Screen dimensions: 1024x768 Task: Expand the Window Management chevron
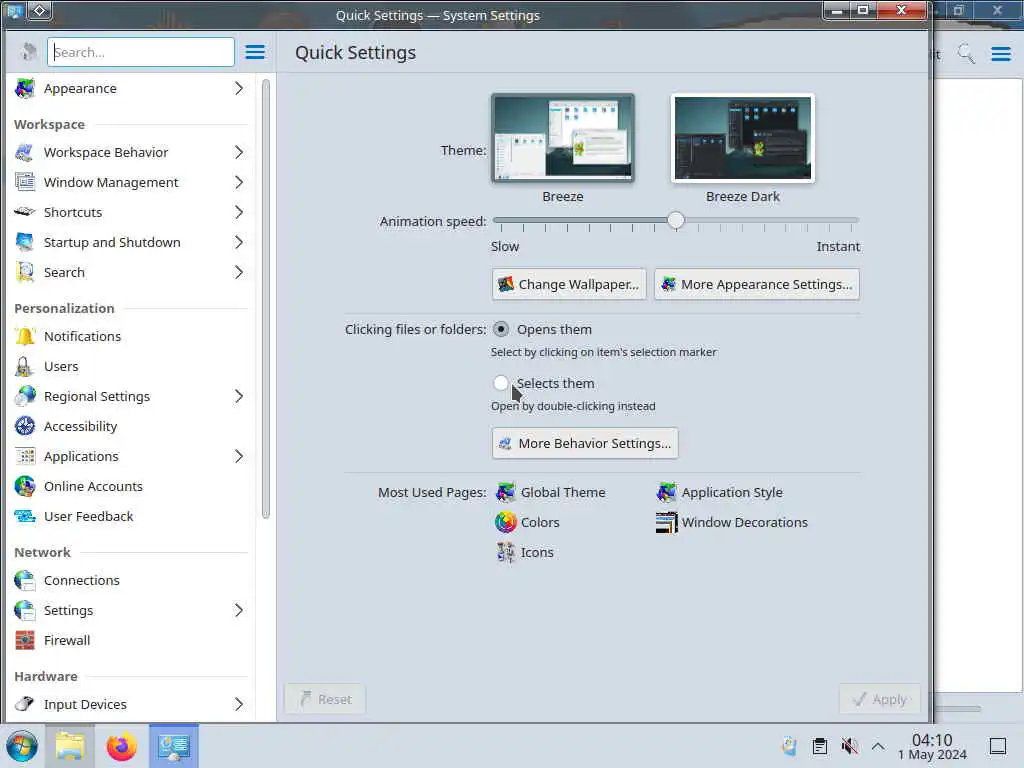tap(239, 182)
